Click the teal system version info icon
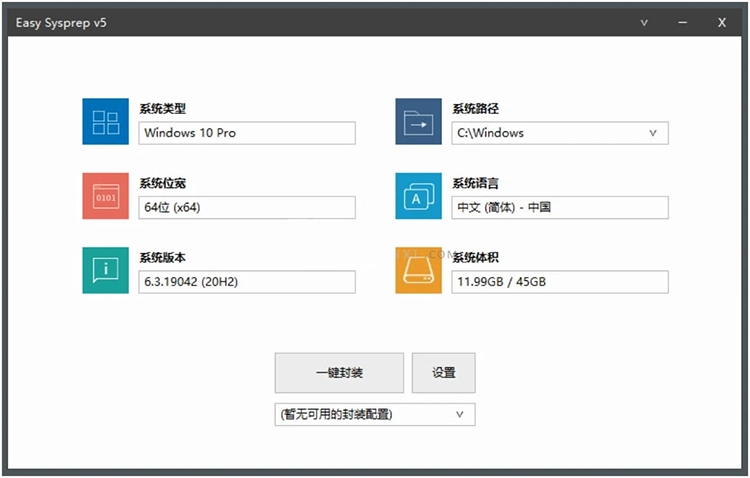Screen dimensions: 750x478 (x=105, y=270)
